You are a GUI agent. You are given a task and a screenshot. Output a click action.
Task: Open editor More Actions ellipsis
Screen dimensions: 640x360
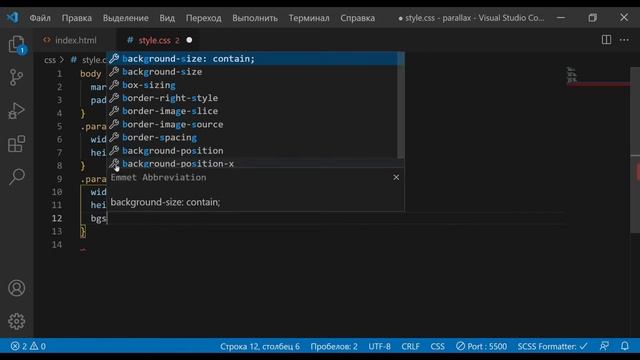click(624, 40)
